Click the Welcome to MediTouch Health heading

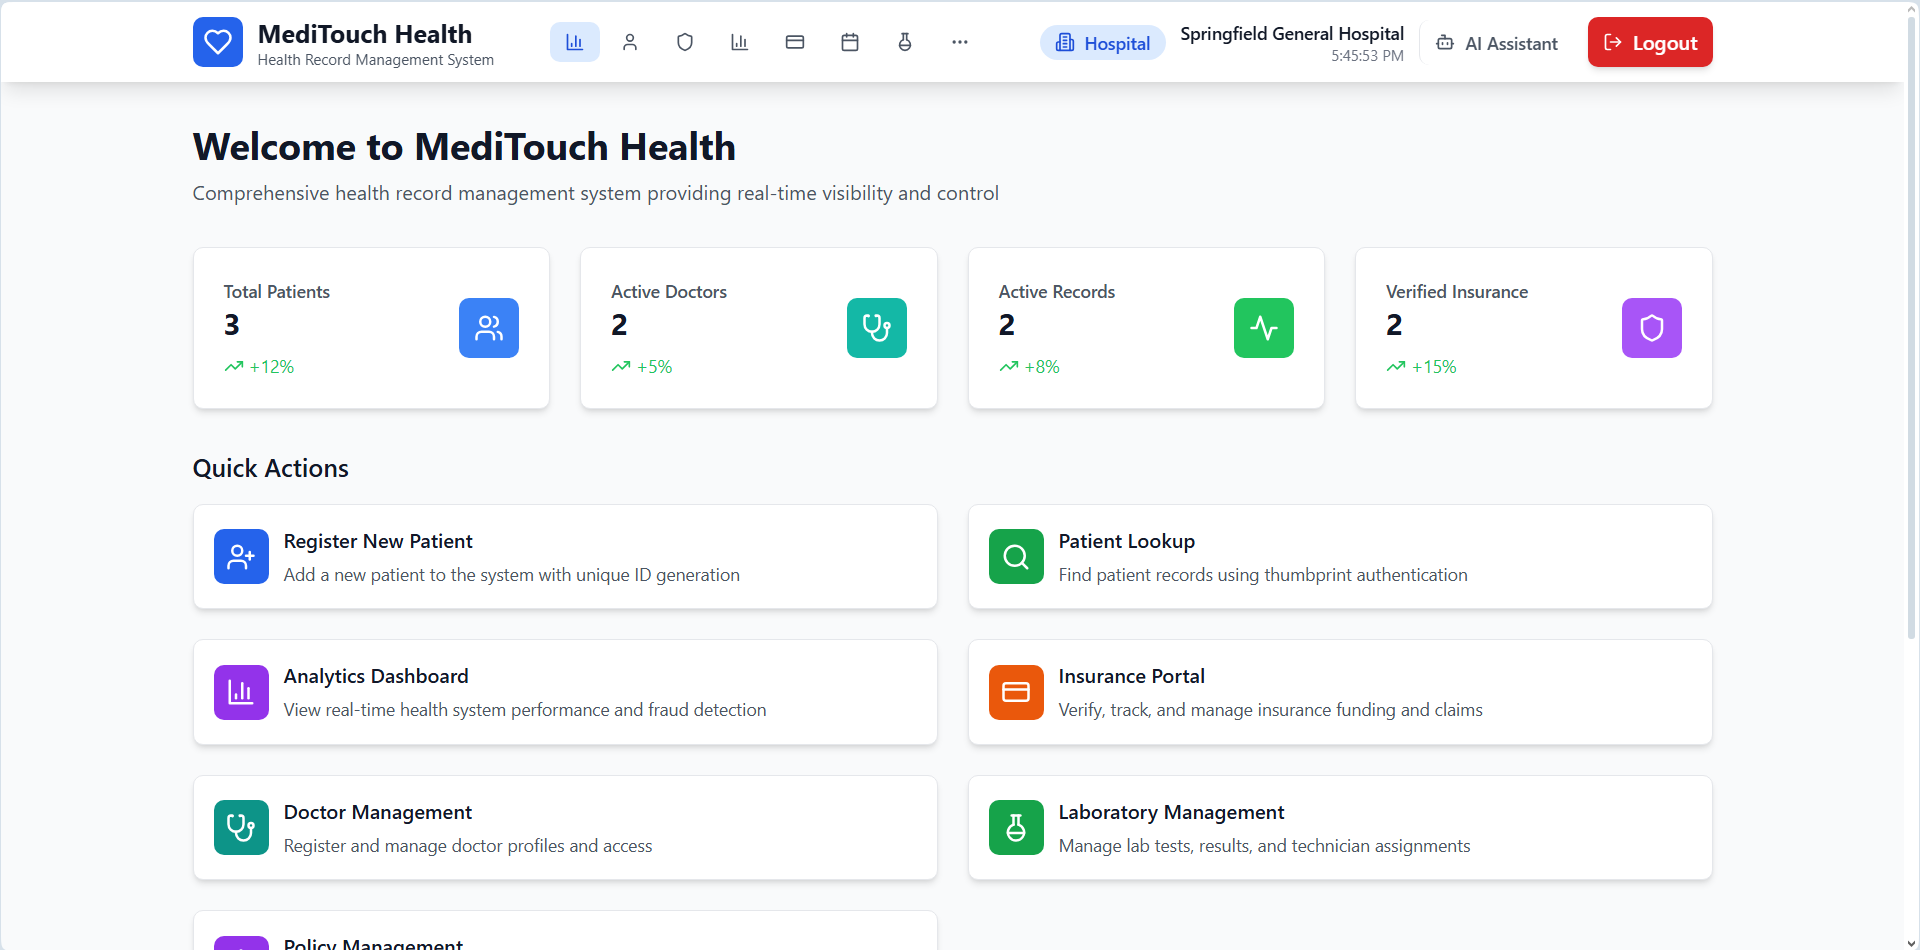(x=464, y=147)
